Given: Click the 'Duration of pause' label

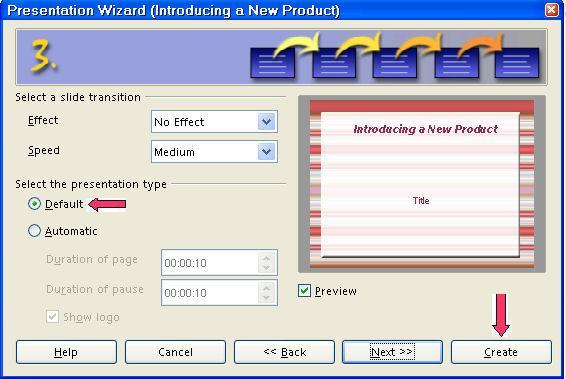Looking at the screenshot, I should pyautogui.click(x=95, y=289).
